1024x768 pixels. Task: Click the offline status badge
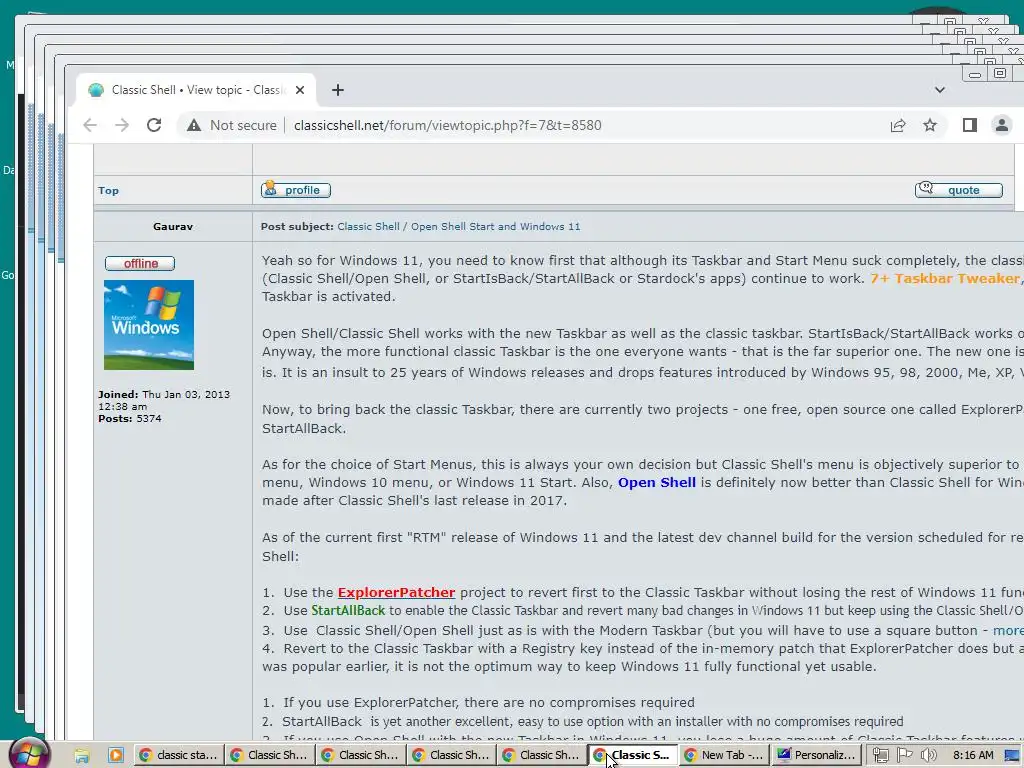(x=140, y=263)
